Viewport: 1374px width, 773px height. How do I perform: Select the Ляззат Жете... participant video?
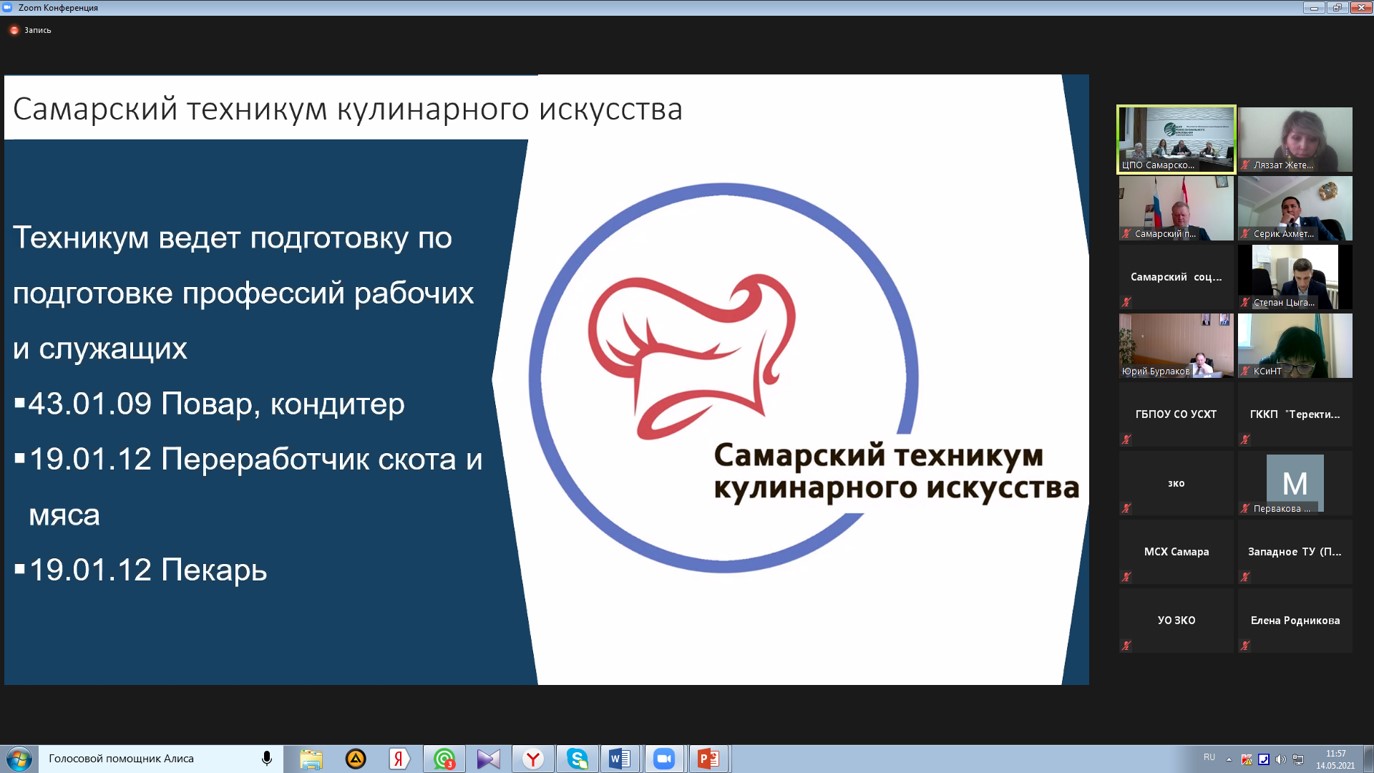point(1295,140)
